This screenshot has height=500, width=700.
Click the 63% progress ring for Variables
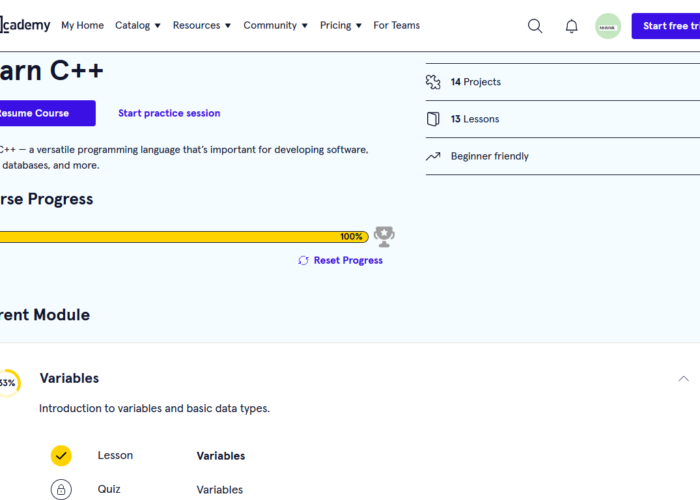tap(8, 383)
